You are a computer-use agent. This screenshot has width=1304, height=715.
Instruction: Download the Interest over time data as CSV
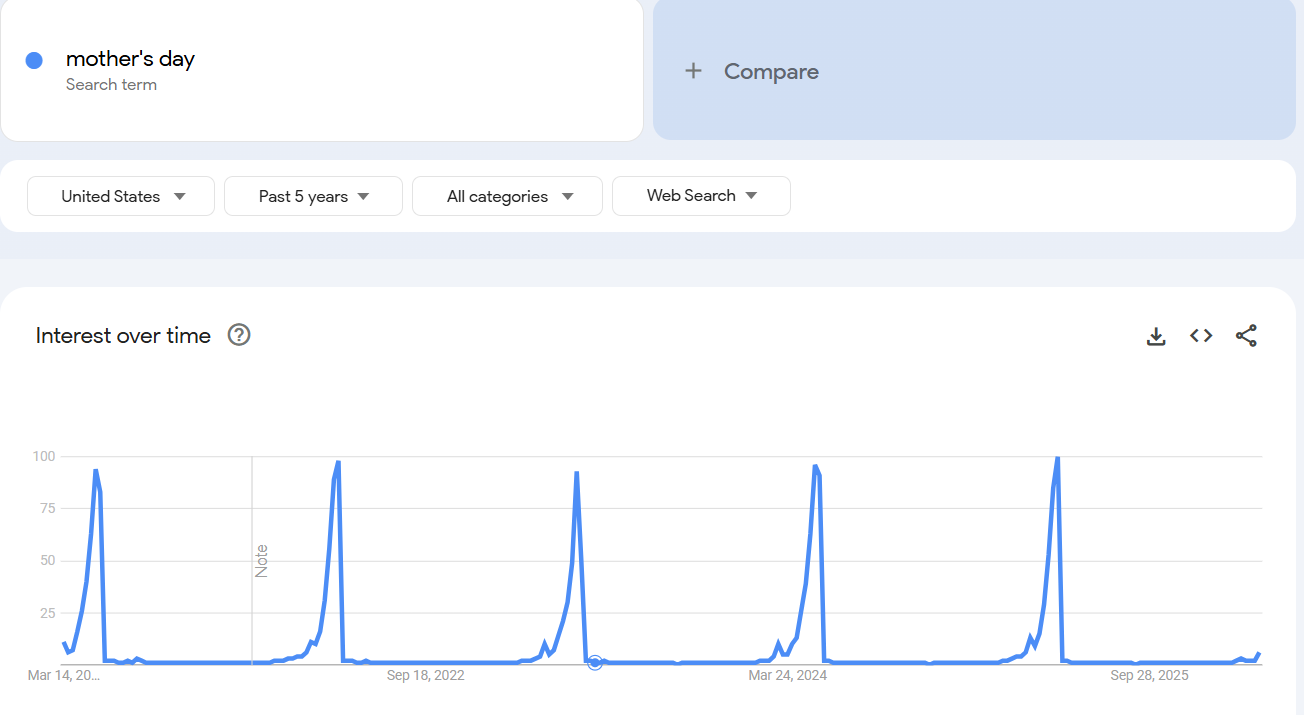click(x=1156, y=336)
